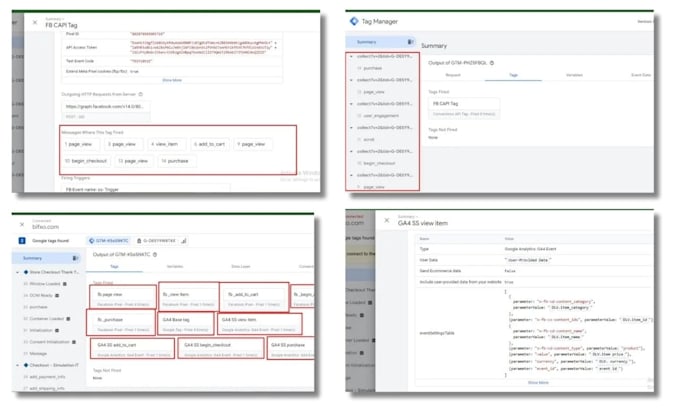Image resolution: width=680 pixels, height=409 pixels.
Task: Select add_payment_info event
Action: (47, 377)
